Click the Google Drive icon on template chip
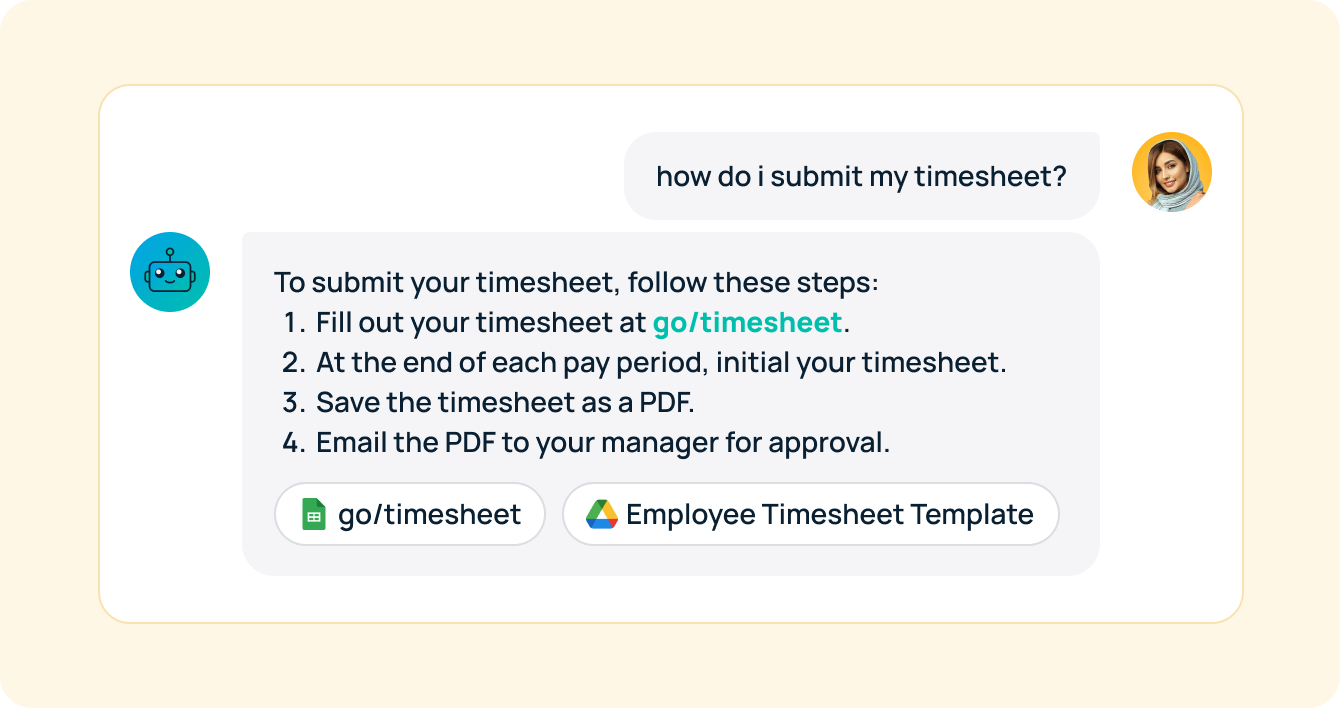The height and width of the screenshot is (708, 1340). (601, 513)
